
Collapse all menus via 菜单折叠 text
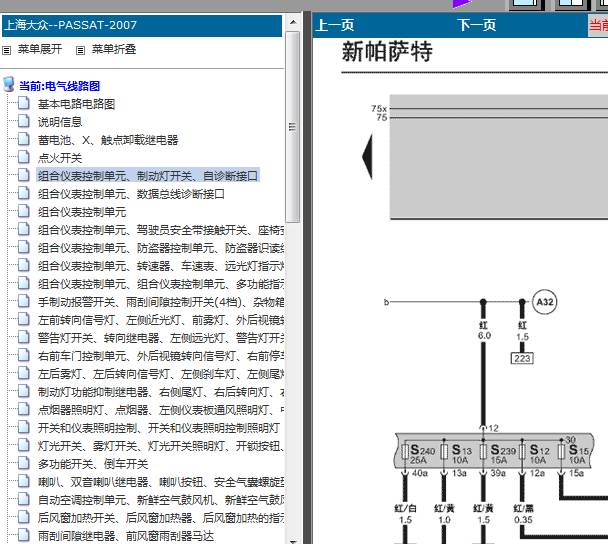(114, 50)
